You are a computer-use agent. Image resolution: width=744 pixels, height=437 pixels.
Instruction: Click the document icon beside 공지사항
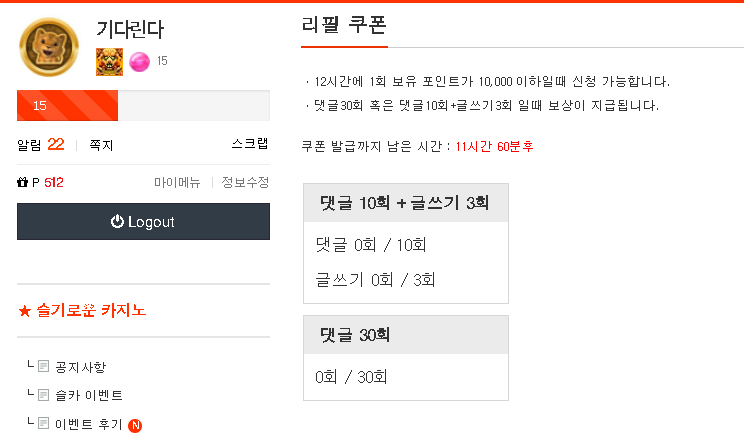click(43, 367)
